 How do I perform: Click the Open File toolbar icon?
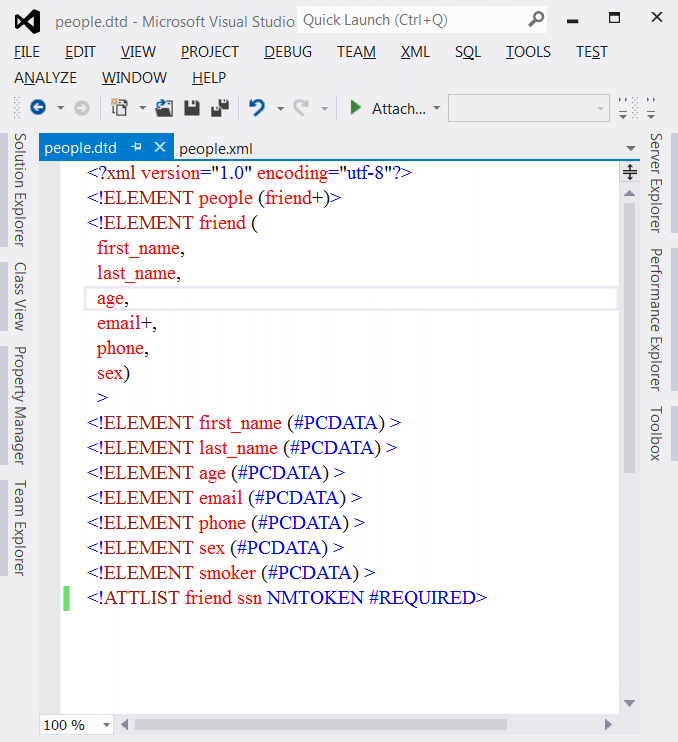(x=164, y=108)
